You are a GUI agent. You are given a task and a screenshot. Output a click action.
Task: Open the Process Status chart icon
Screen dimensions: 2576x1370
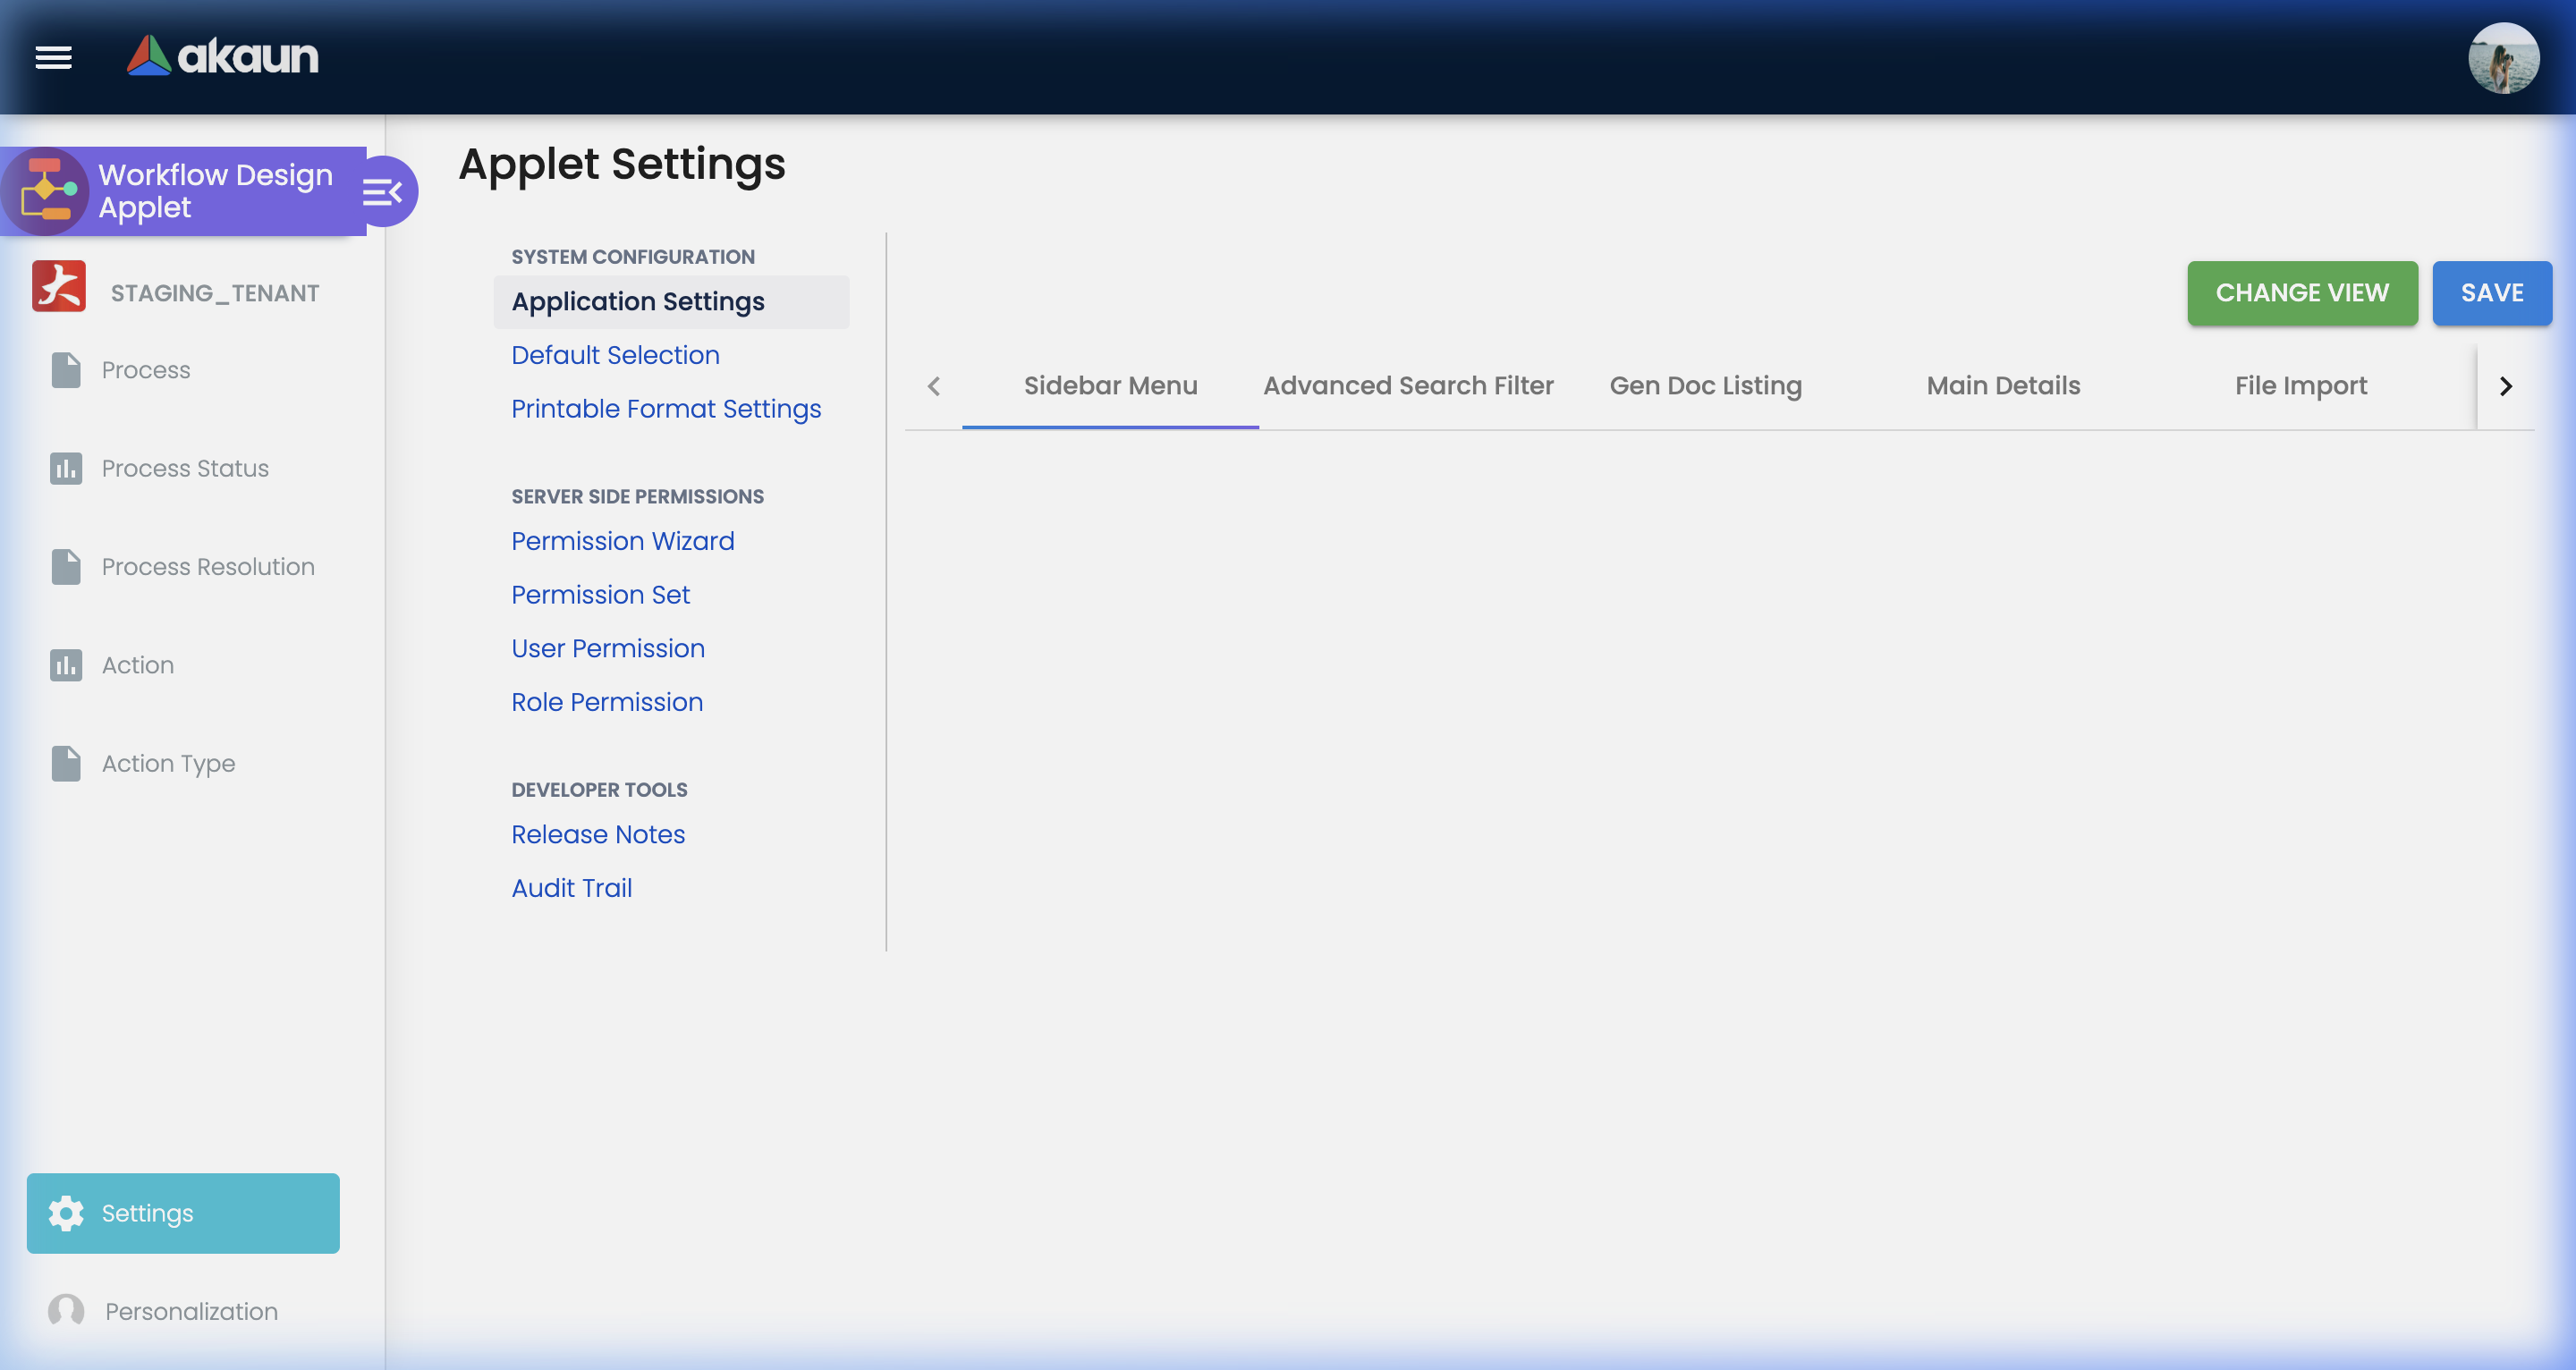click(x=66, y=468)
